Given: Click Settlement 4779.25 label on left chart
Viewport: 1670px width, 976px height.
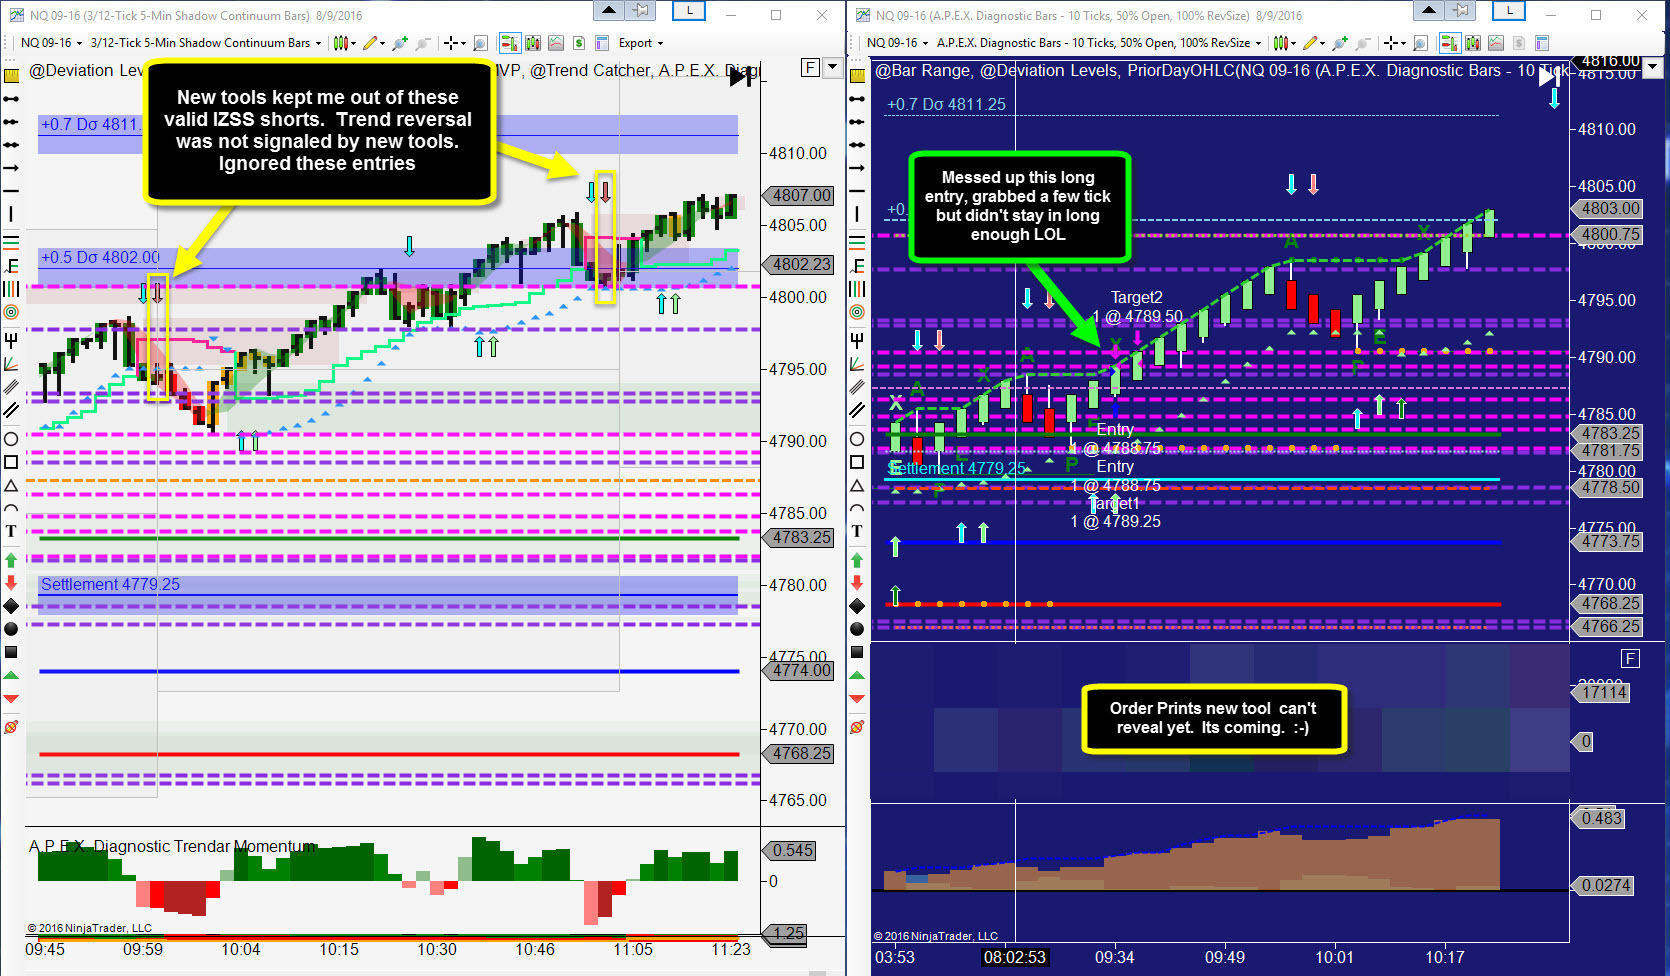Looking at the screenshot, I should tap(110, 585).
